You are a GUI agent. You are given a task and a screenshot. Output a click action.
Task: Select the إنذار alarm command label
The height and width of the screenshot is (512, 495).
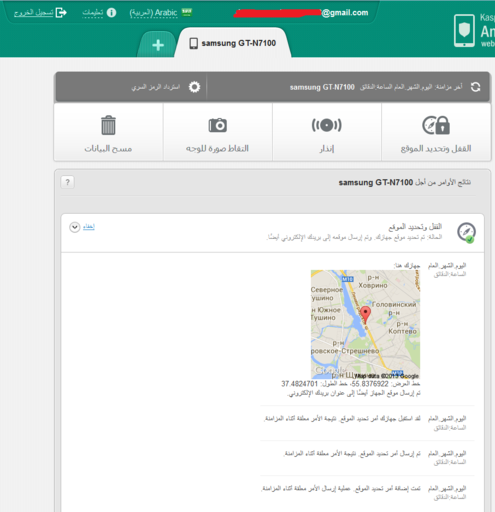tap(327, 148)
